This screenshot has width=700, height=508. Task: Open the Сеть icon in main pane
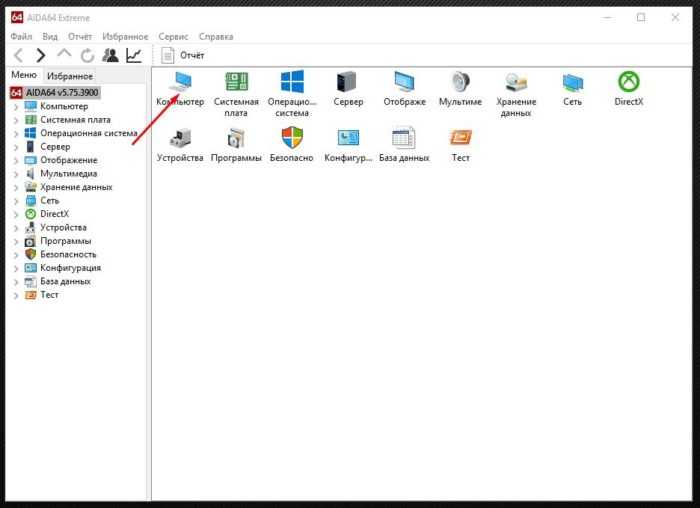pyautogui.click(x=572, y=82)
